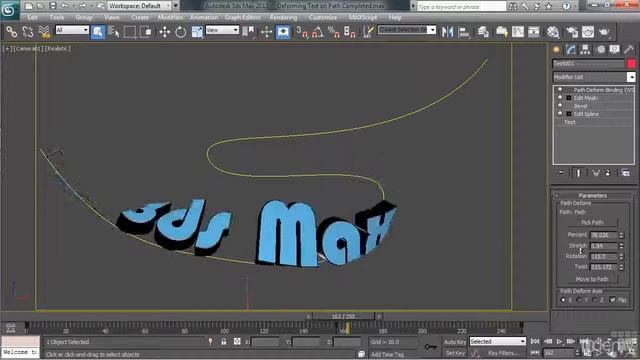The height and width of the screenshot is (360, 640).
Task: Toggle Edit Mesh modifier visibility bulb
Action: coord(560,98)
